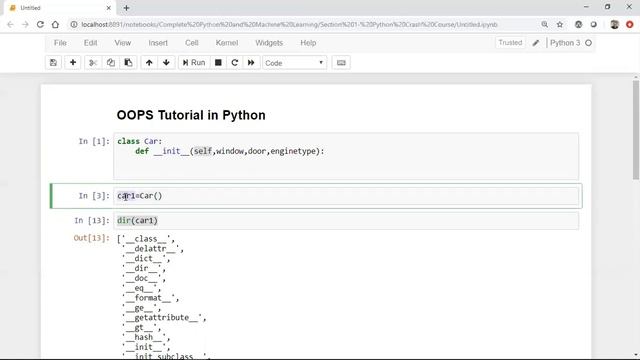The width and height of the screenshot is (640, 360).
Task: Insert a cell below with plus icon
Action: pyautogui.click(x=73, y=63)
